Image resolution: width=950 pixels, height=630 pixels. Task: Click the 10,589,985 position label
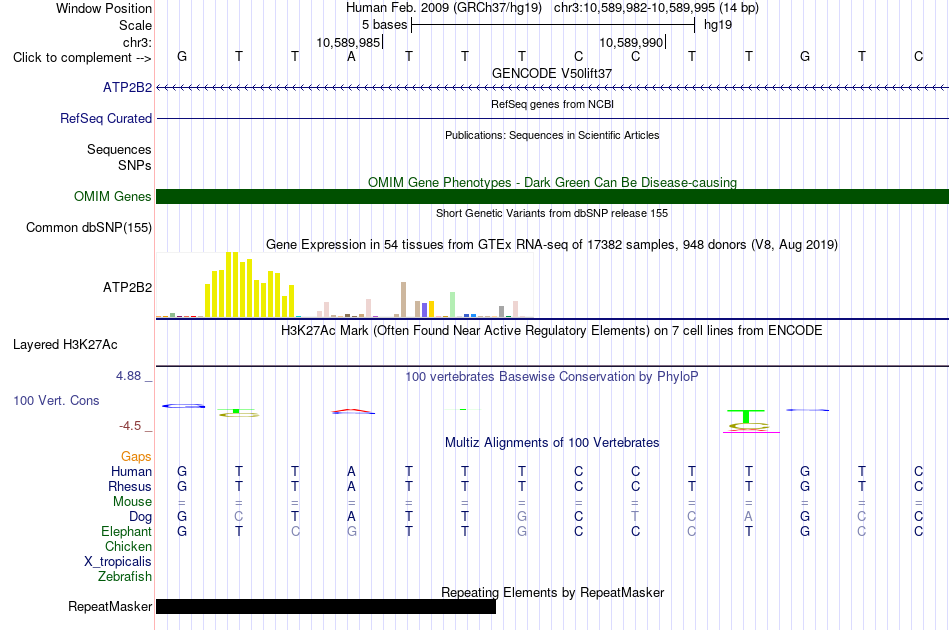(x=348, y=42)
